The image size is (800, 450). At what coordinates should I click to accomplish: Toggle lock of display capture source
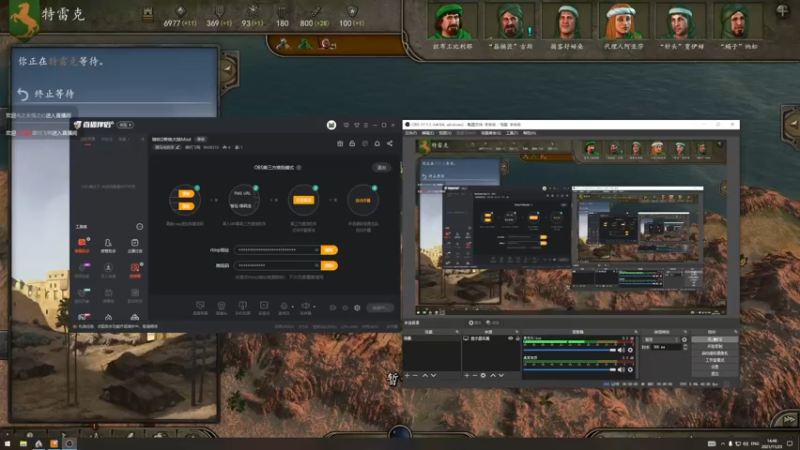coord(517,338)
